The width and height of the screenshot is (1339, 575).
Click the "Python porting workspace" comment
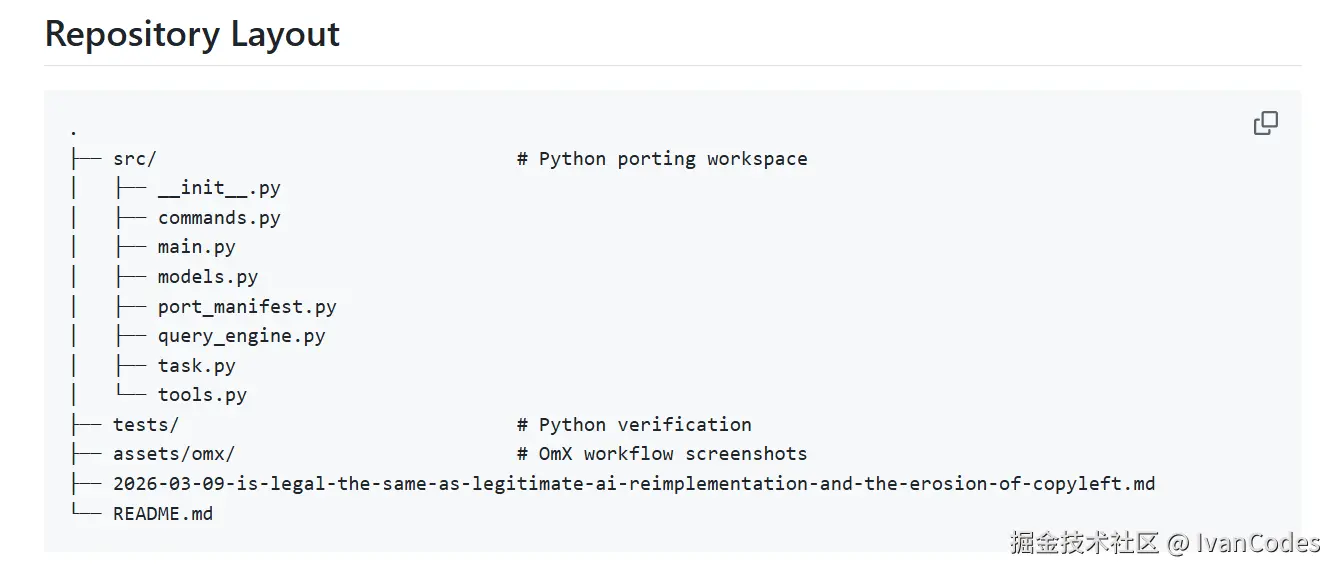click(x=662, y=159)
